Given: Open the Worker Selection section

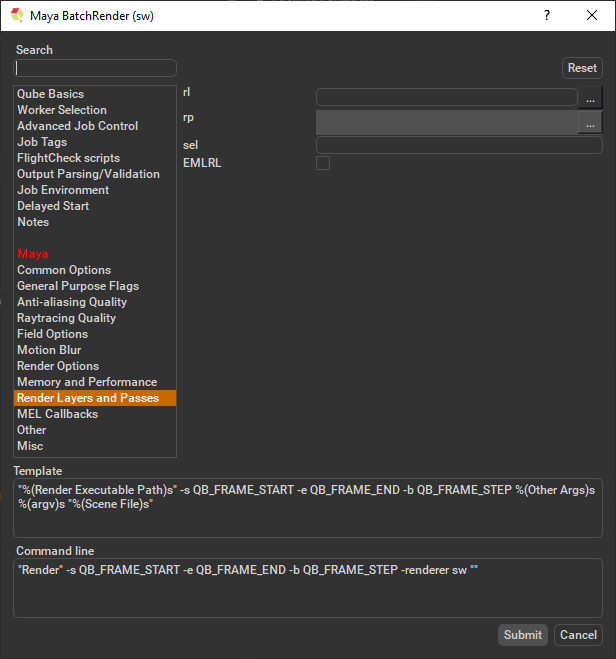Looking at the screenshot, I should pyautogui.click(x=61, y=110).
